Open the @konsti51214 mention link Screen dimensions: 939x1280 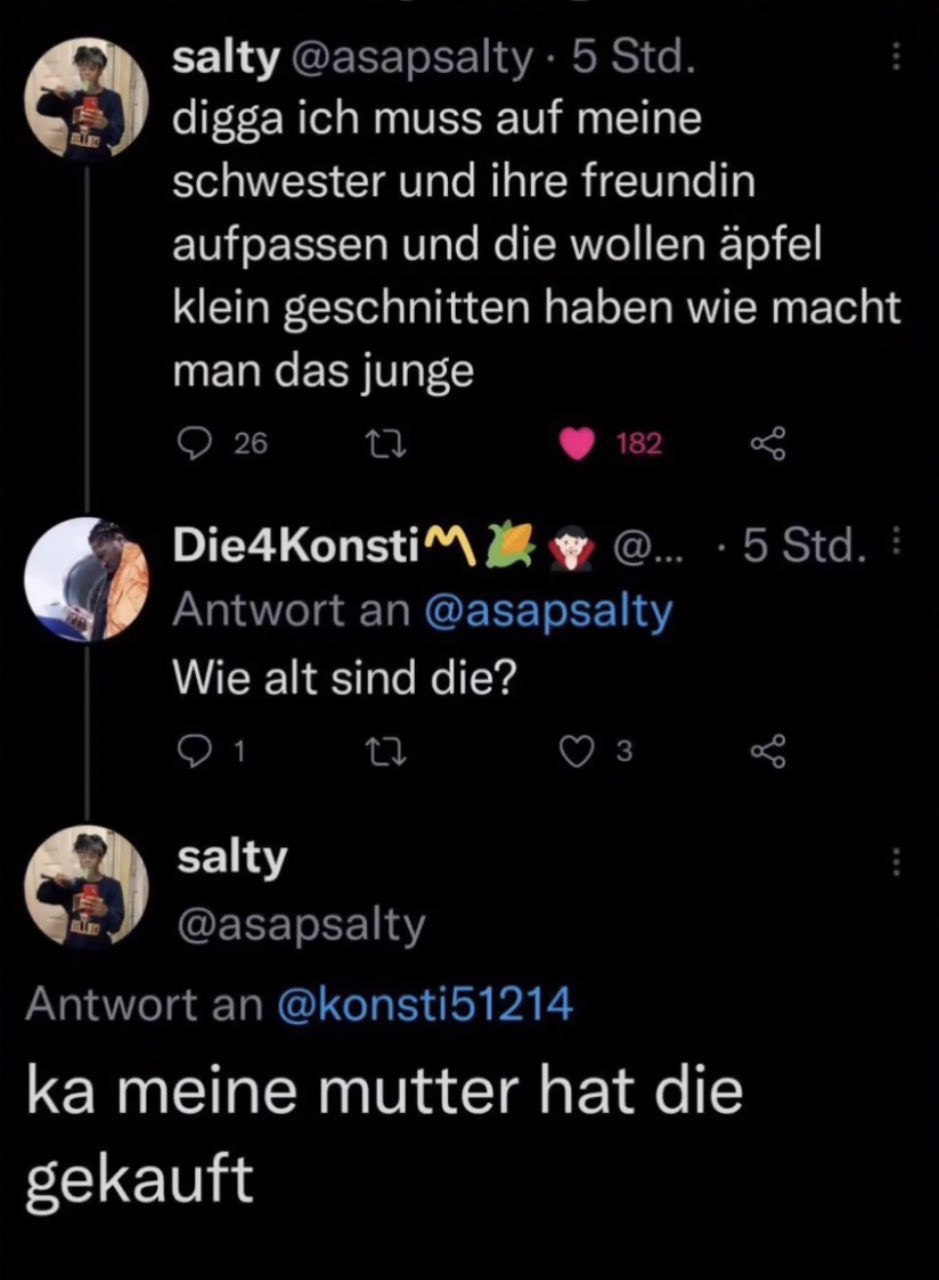pyautogui.click(x=424, y=1003)
